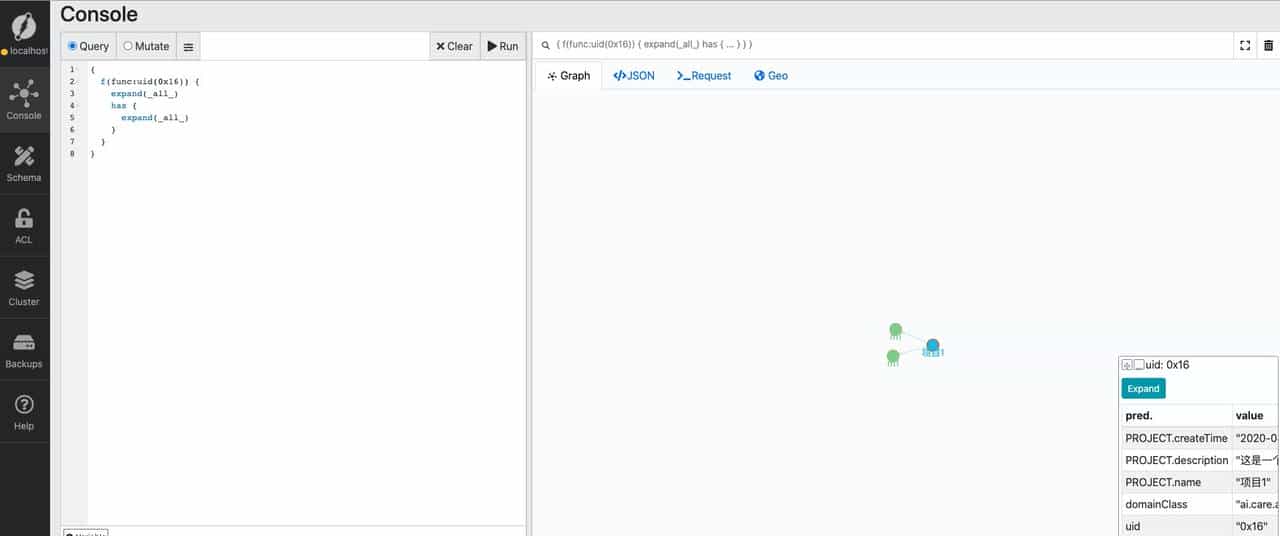Image resolution: width=1280 pixels, height=536 pixels.
Task: Select the blue graph node
Action: click(x=932, y=346)
